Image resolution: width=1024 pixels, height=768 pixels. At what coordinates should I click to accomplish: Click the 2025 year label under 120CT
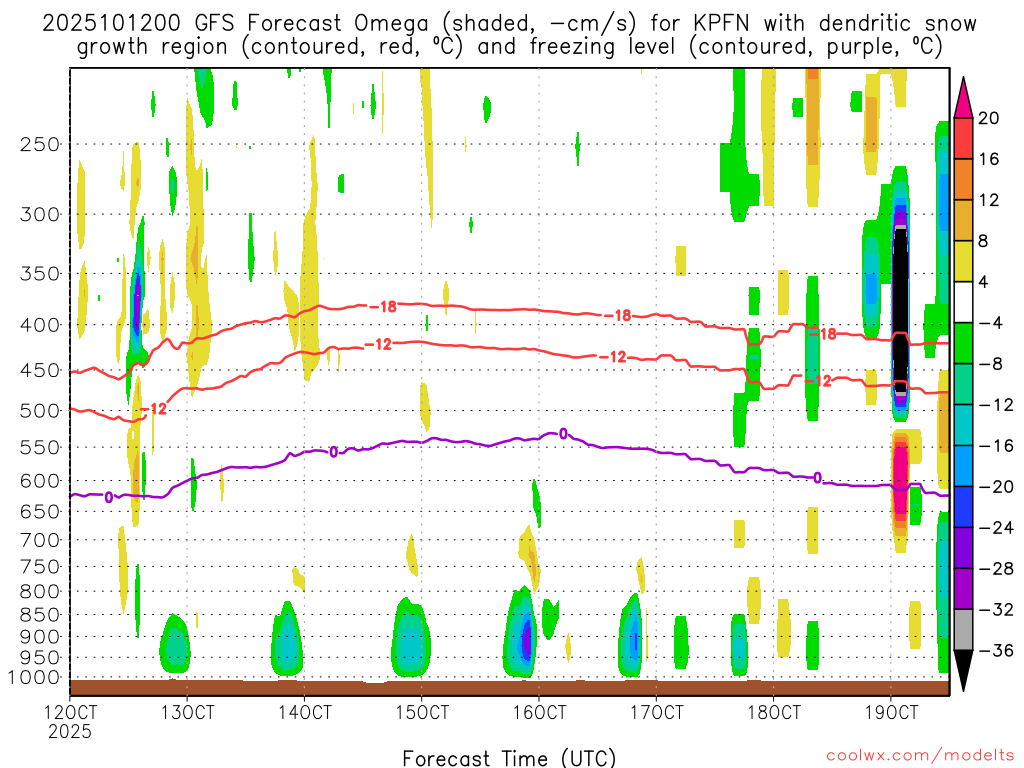70,732
